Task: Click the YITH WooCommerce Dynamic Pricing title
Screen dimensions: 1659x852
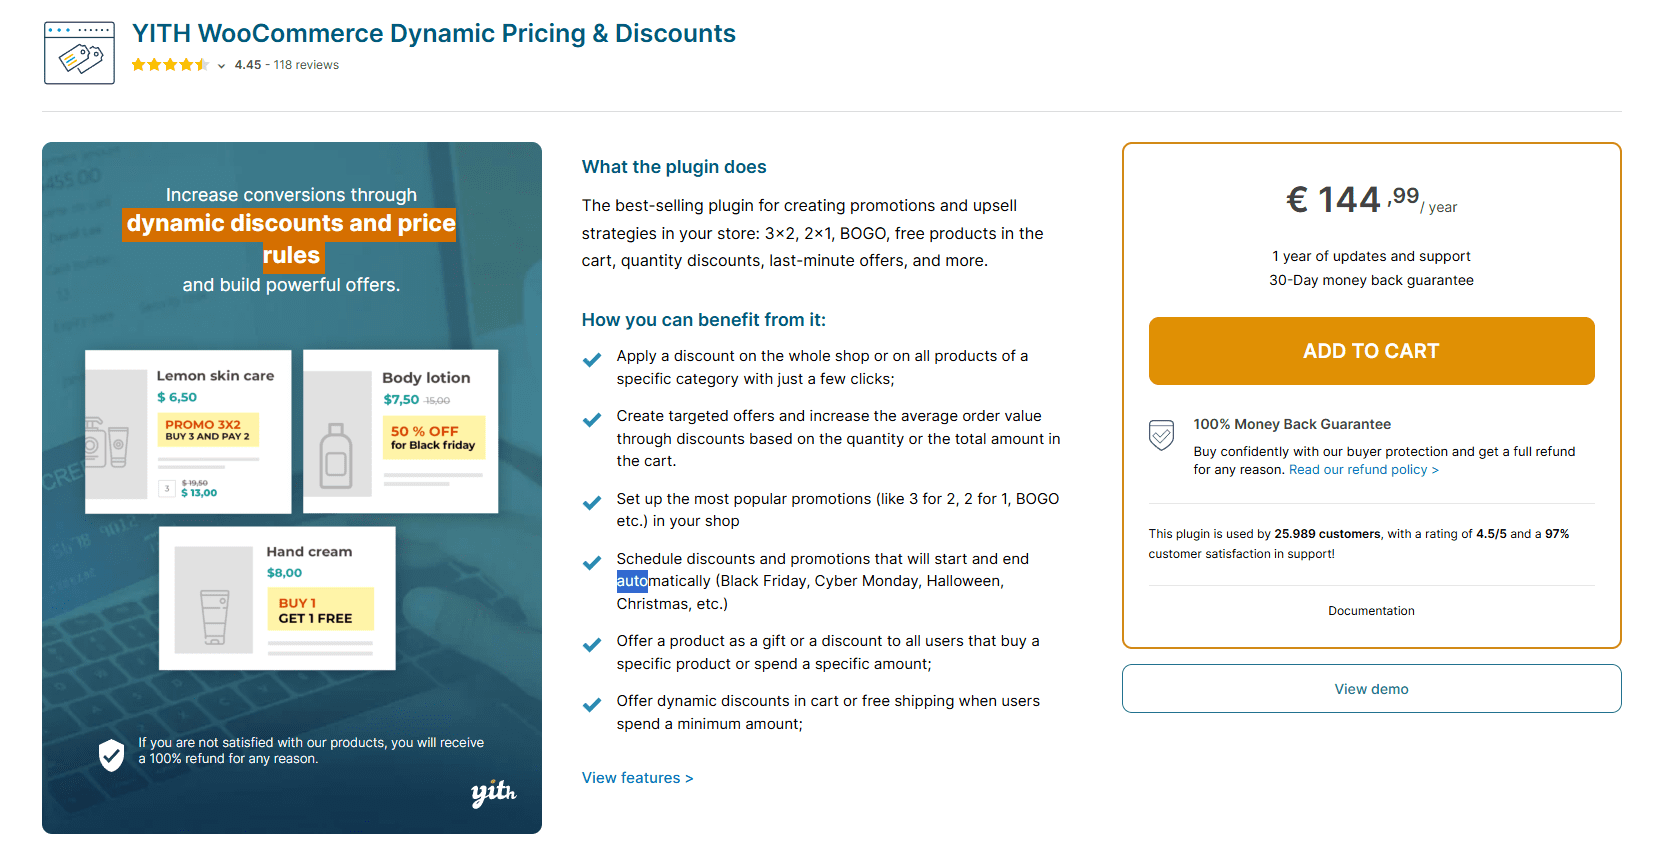Action: coord(434,32)
